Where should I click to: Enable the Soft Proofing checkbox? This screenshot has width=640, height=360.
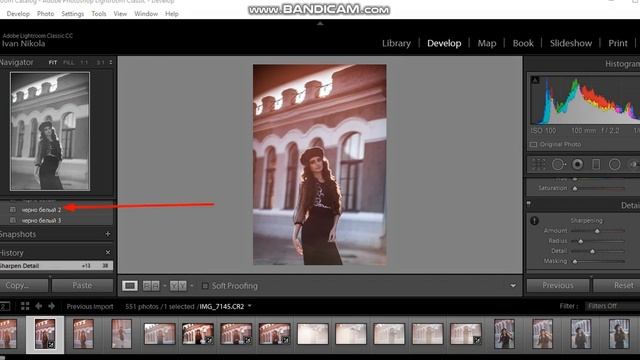pyautogui.click(x=205, y=286)
